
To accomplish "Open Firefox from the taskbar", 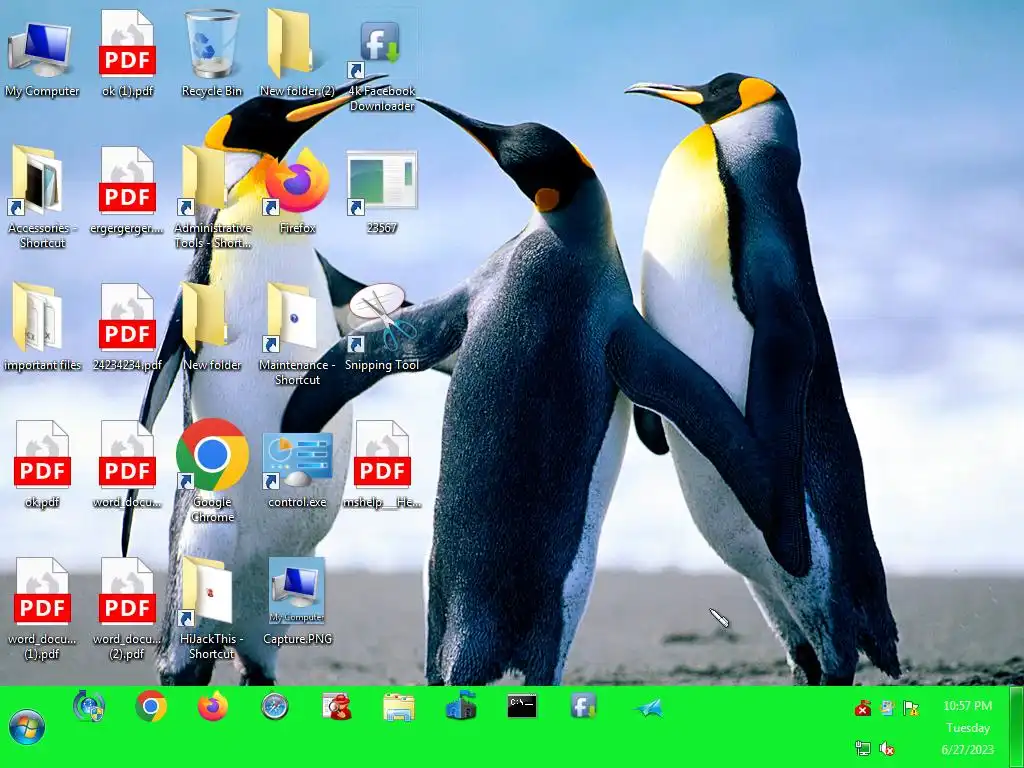I will (x=213, y=706).
